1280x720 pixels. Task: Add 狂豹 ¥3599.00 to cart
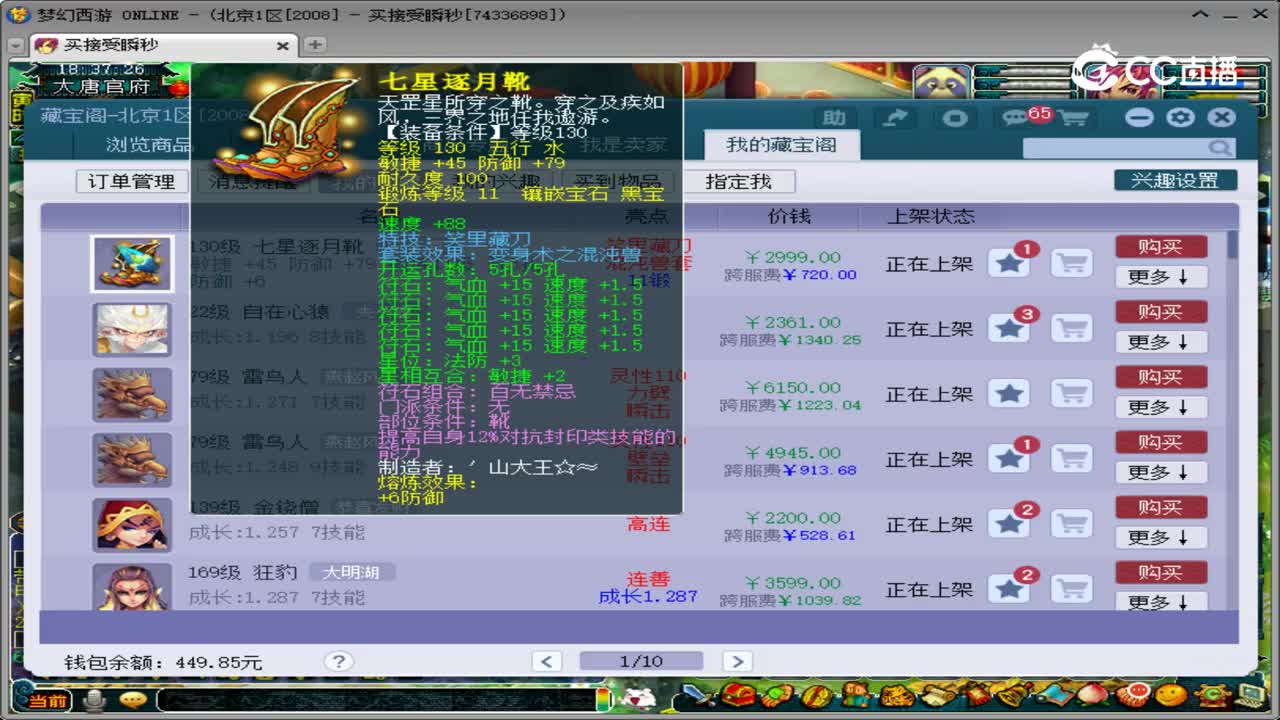pos(1072,588)
